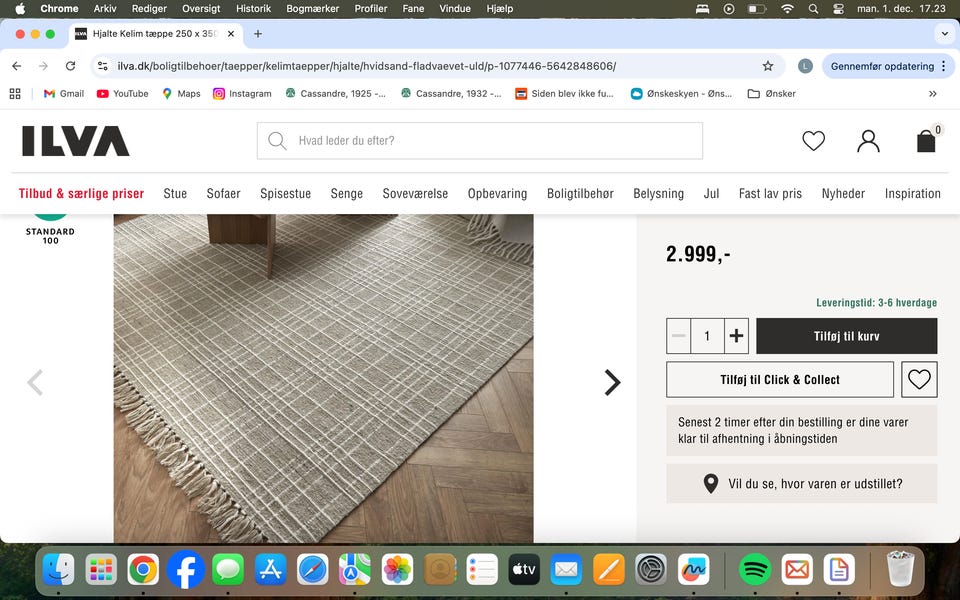Click the browser forward arrow
960x600 pixels.
pyautogui.click(x=43, y=66)
